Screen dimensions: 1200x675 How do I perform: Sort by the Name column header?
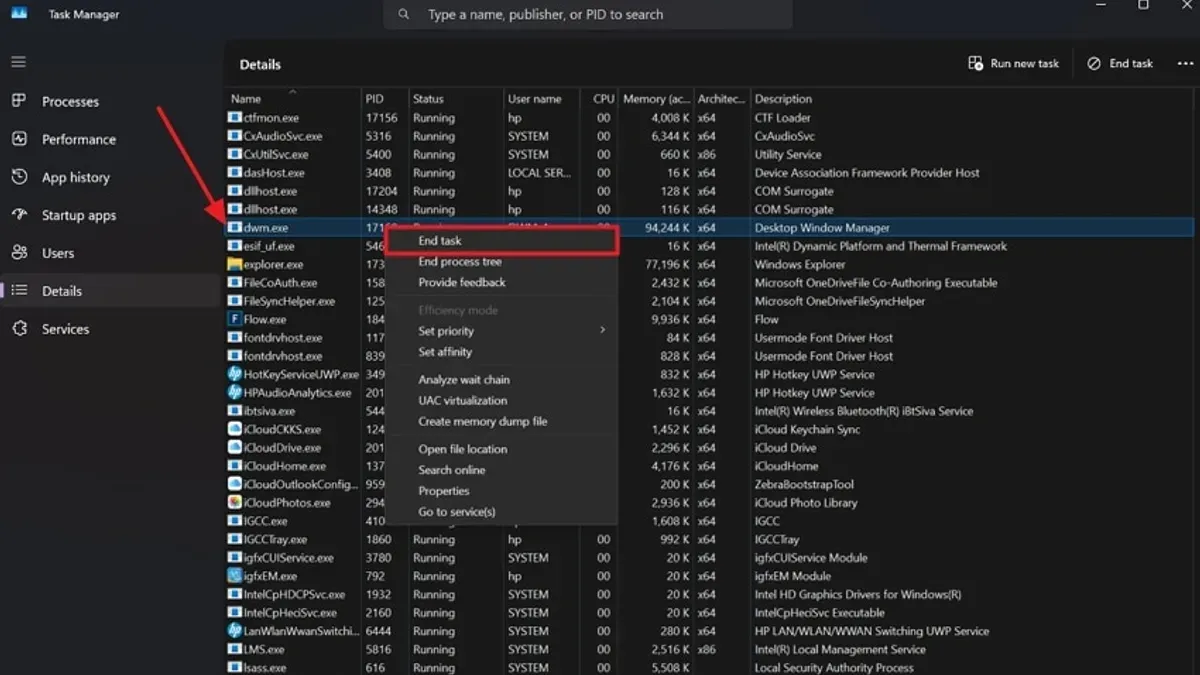(292, 99)
